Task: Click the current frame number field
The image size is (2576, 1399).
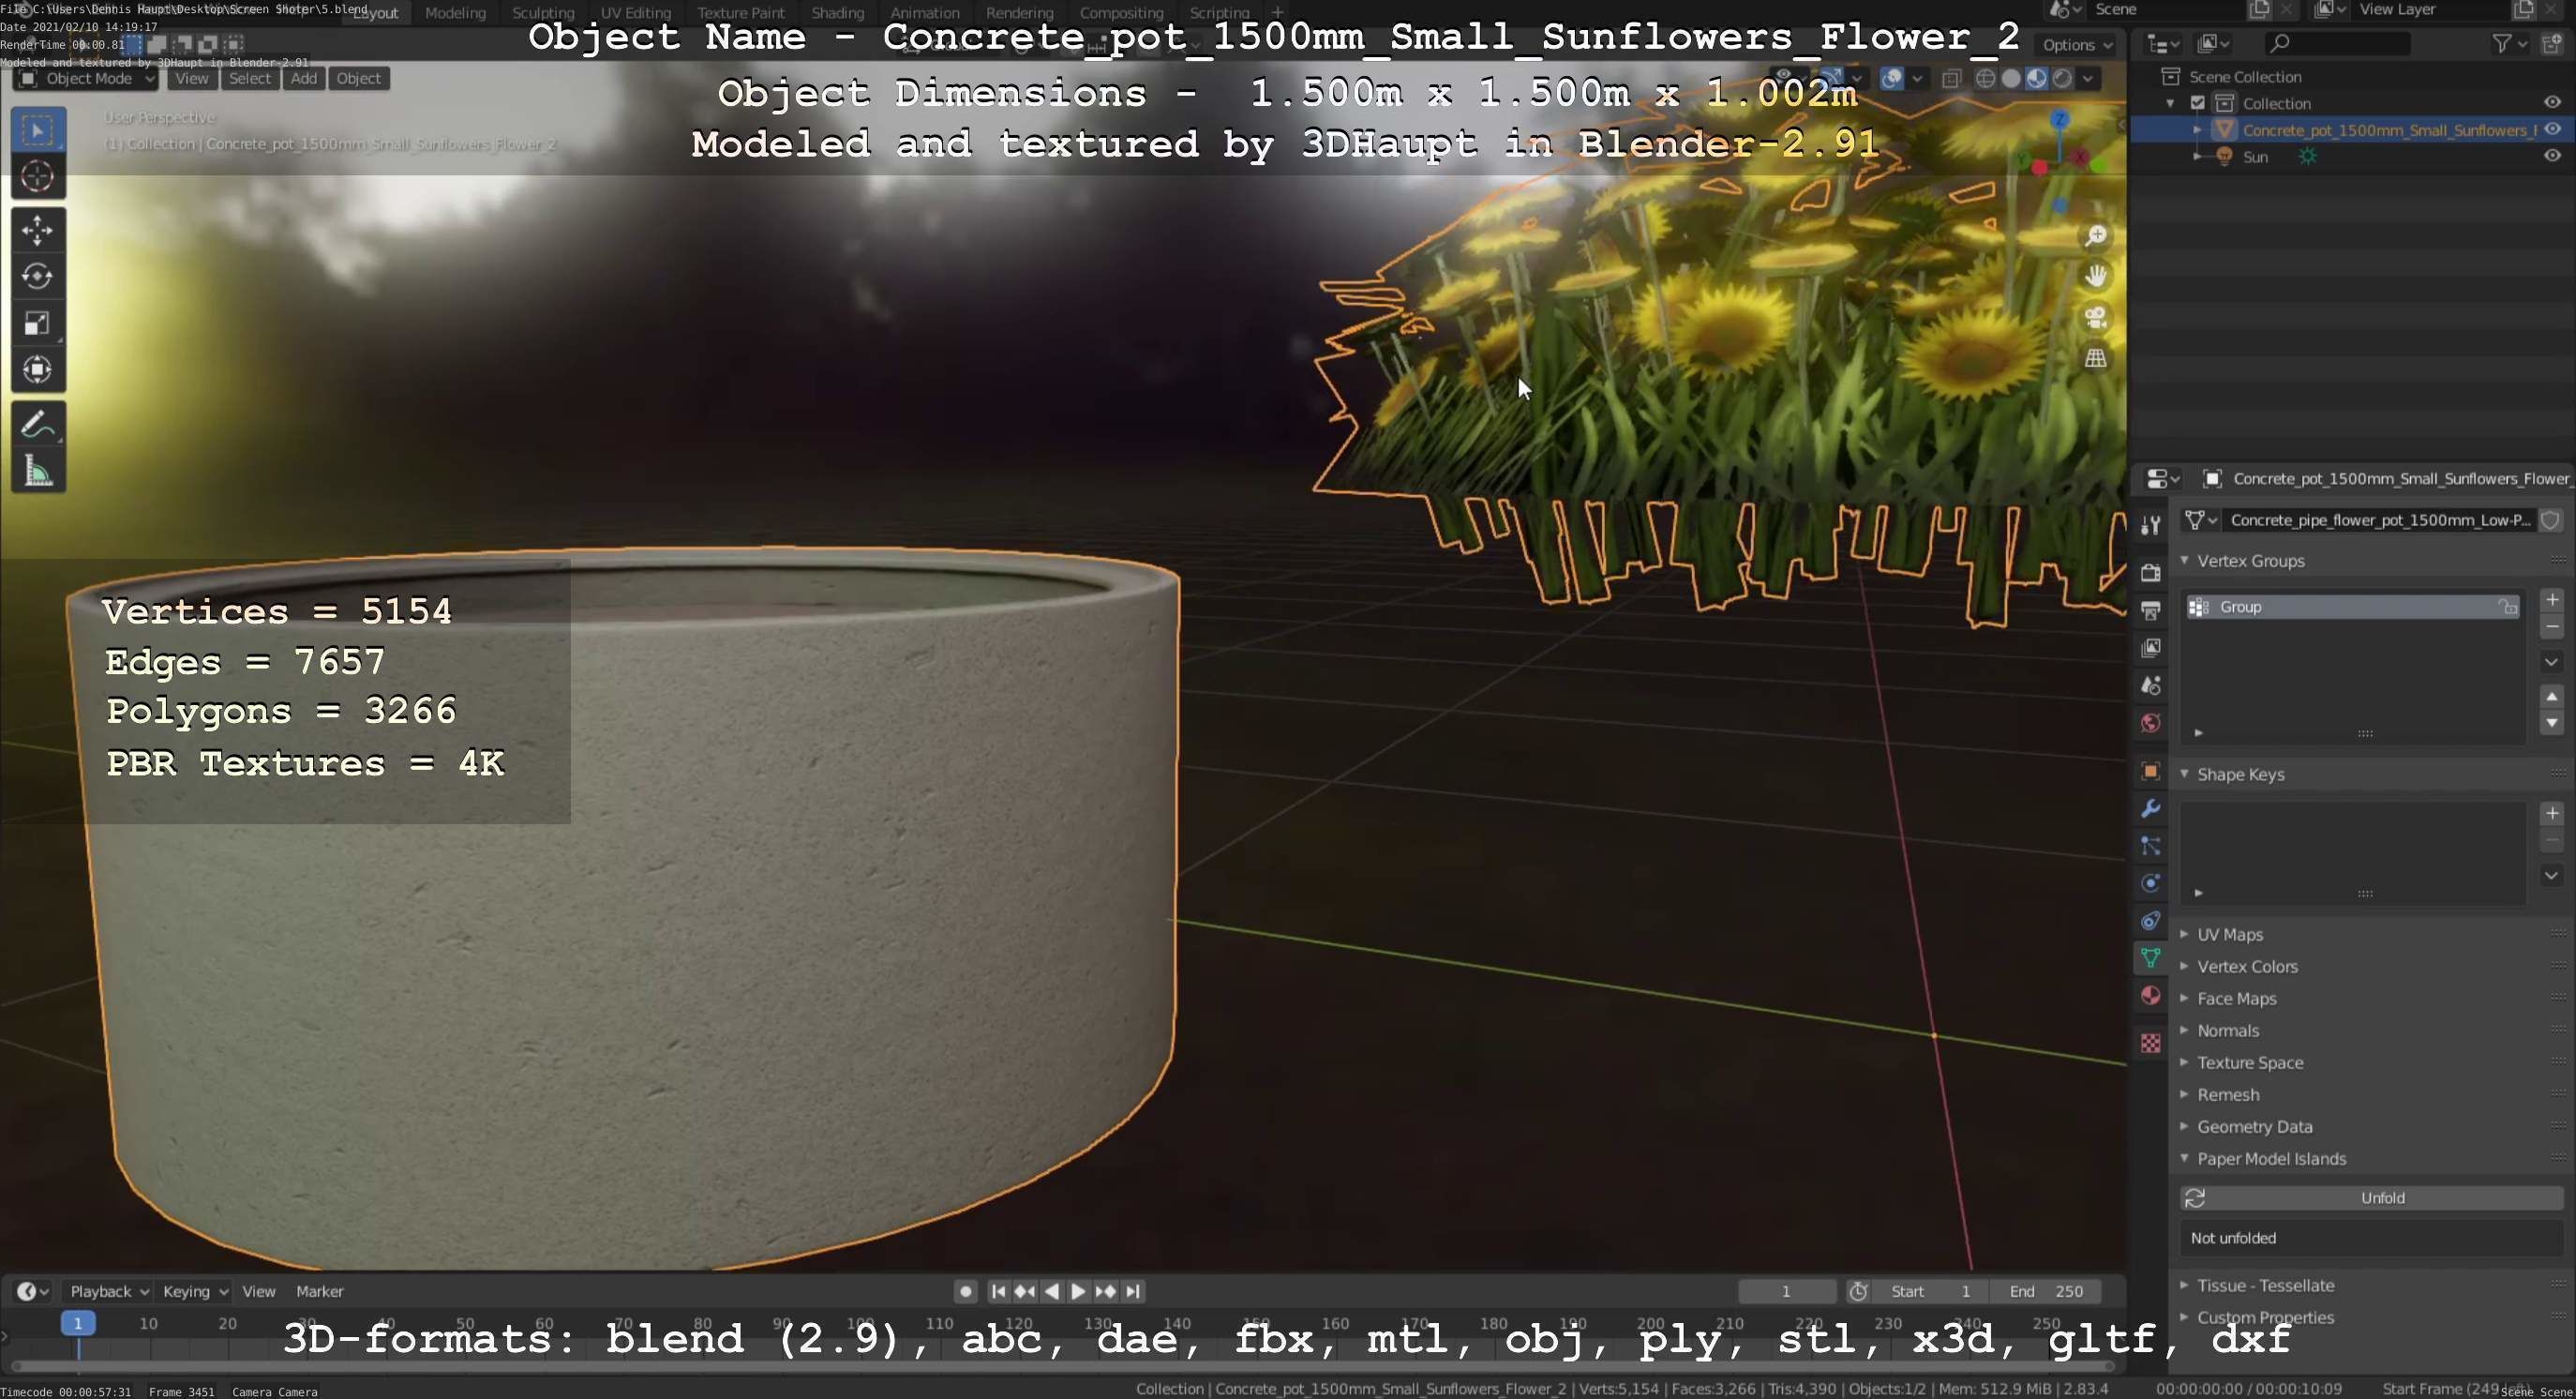Action: 1786,1292
